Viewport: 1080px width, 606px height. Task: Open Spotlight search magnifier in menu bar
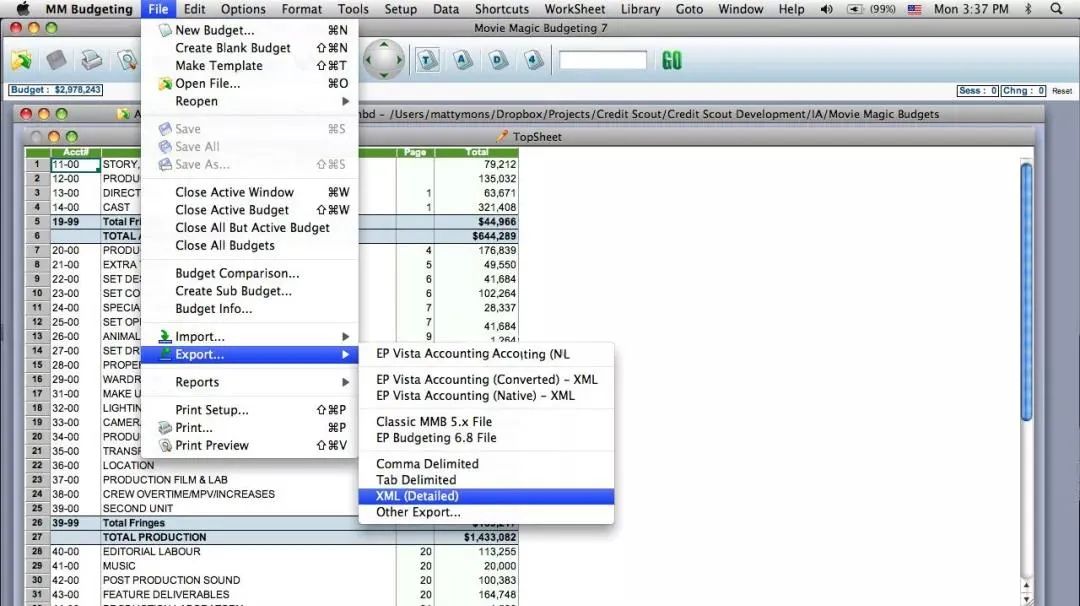click(1056, 9)
